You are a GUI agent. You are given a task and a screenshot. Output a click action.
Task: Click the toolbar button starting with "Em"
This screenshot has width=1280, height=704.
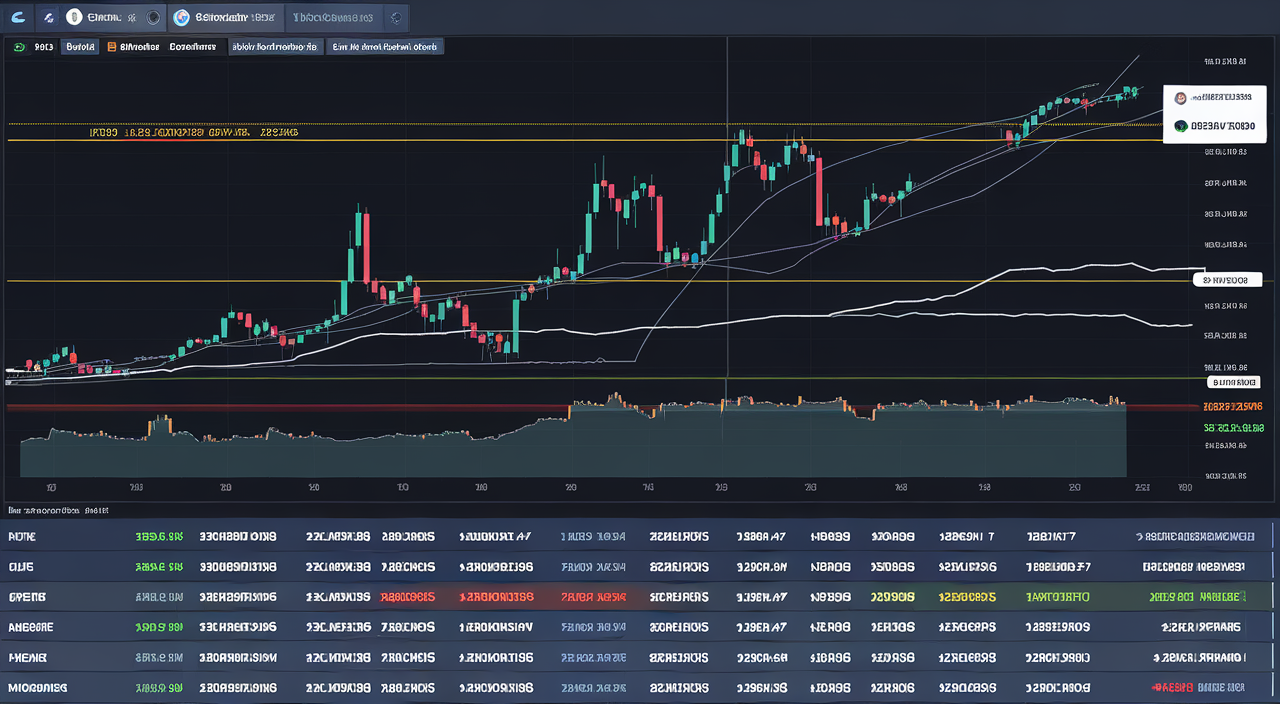[385, 46]
